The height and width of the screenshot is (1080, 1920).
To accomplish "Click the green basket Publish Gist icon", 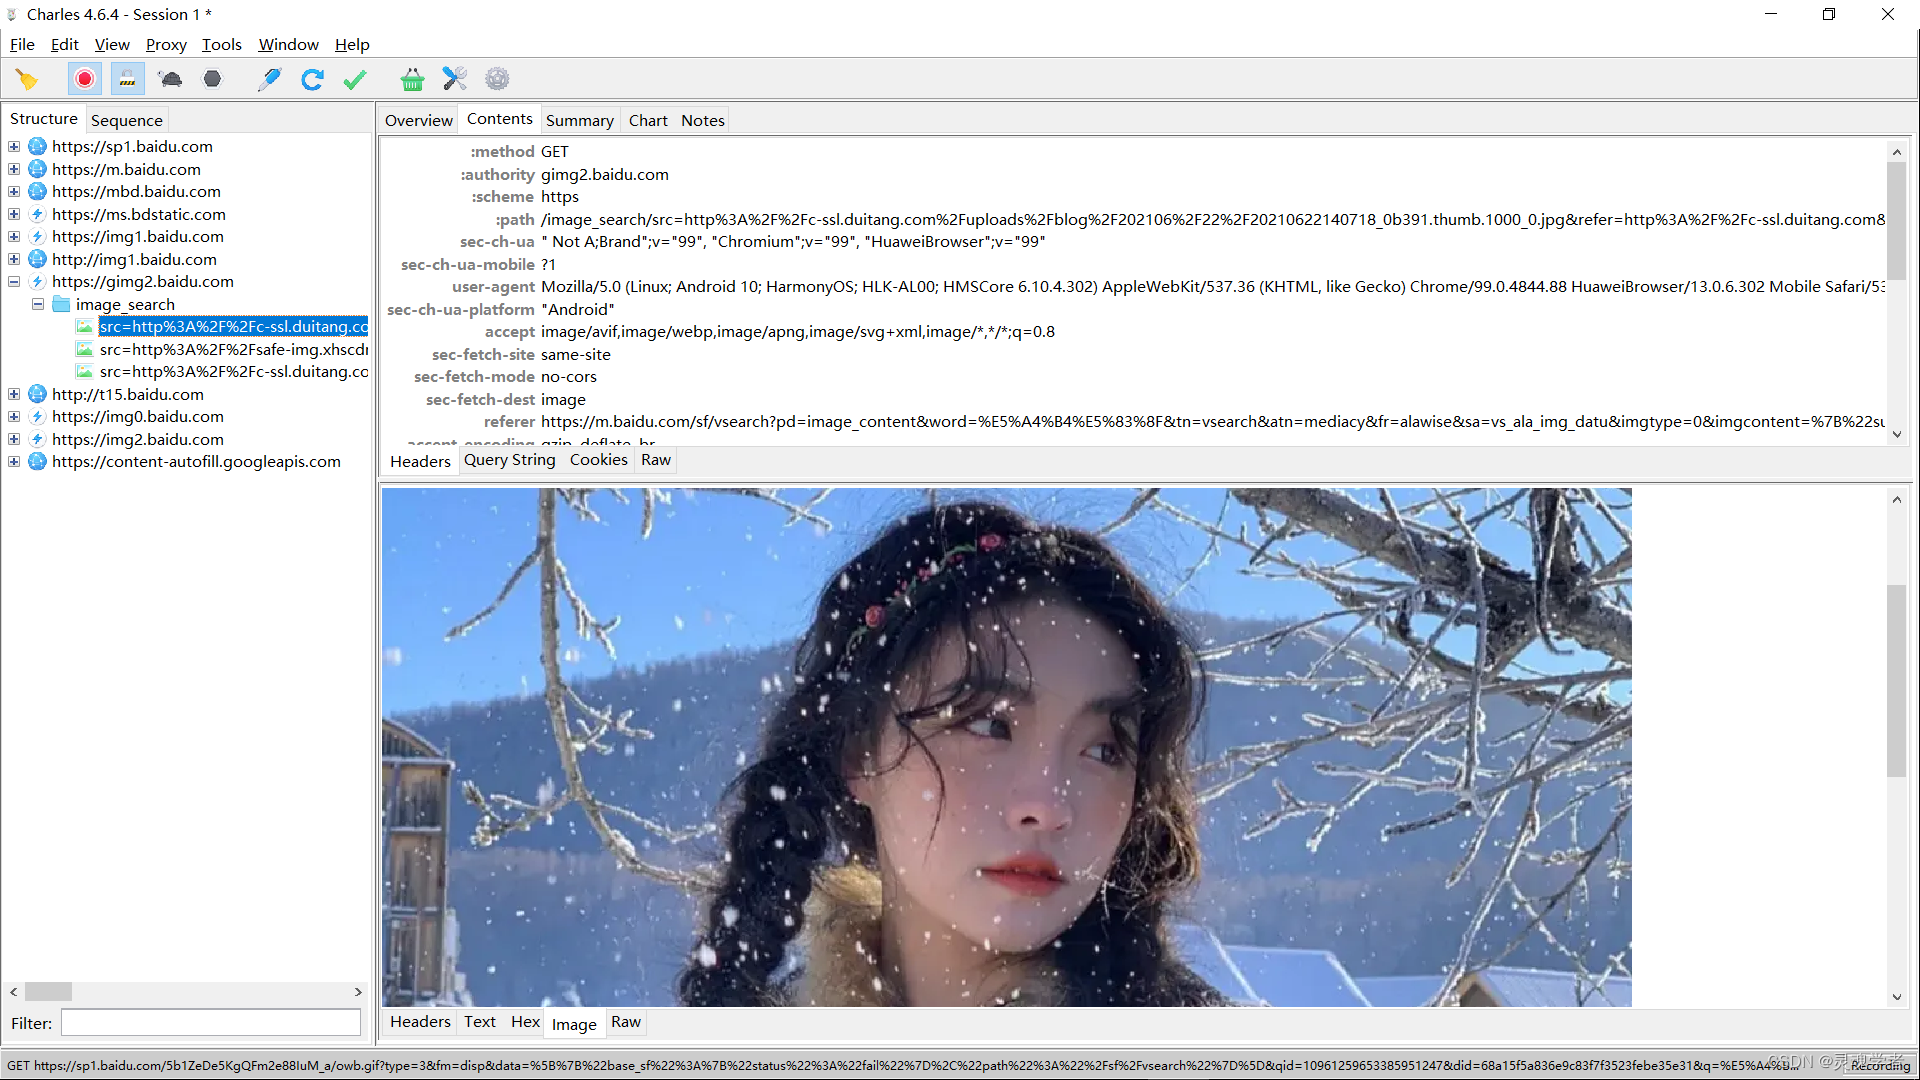I will coord(412,79).
